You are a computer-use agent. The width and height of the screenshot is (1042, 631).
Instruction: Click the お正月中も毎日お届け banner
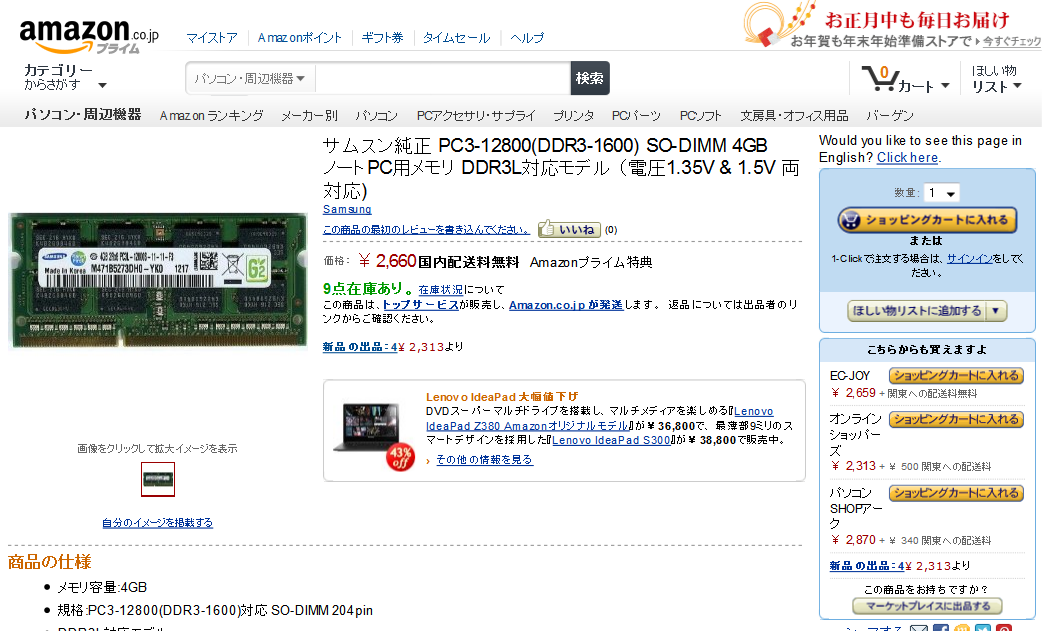tap(892, 25)
